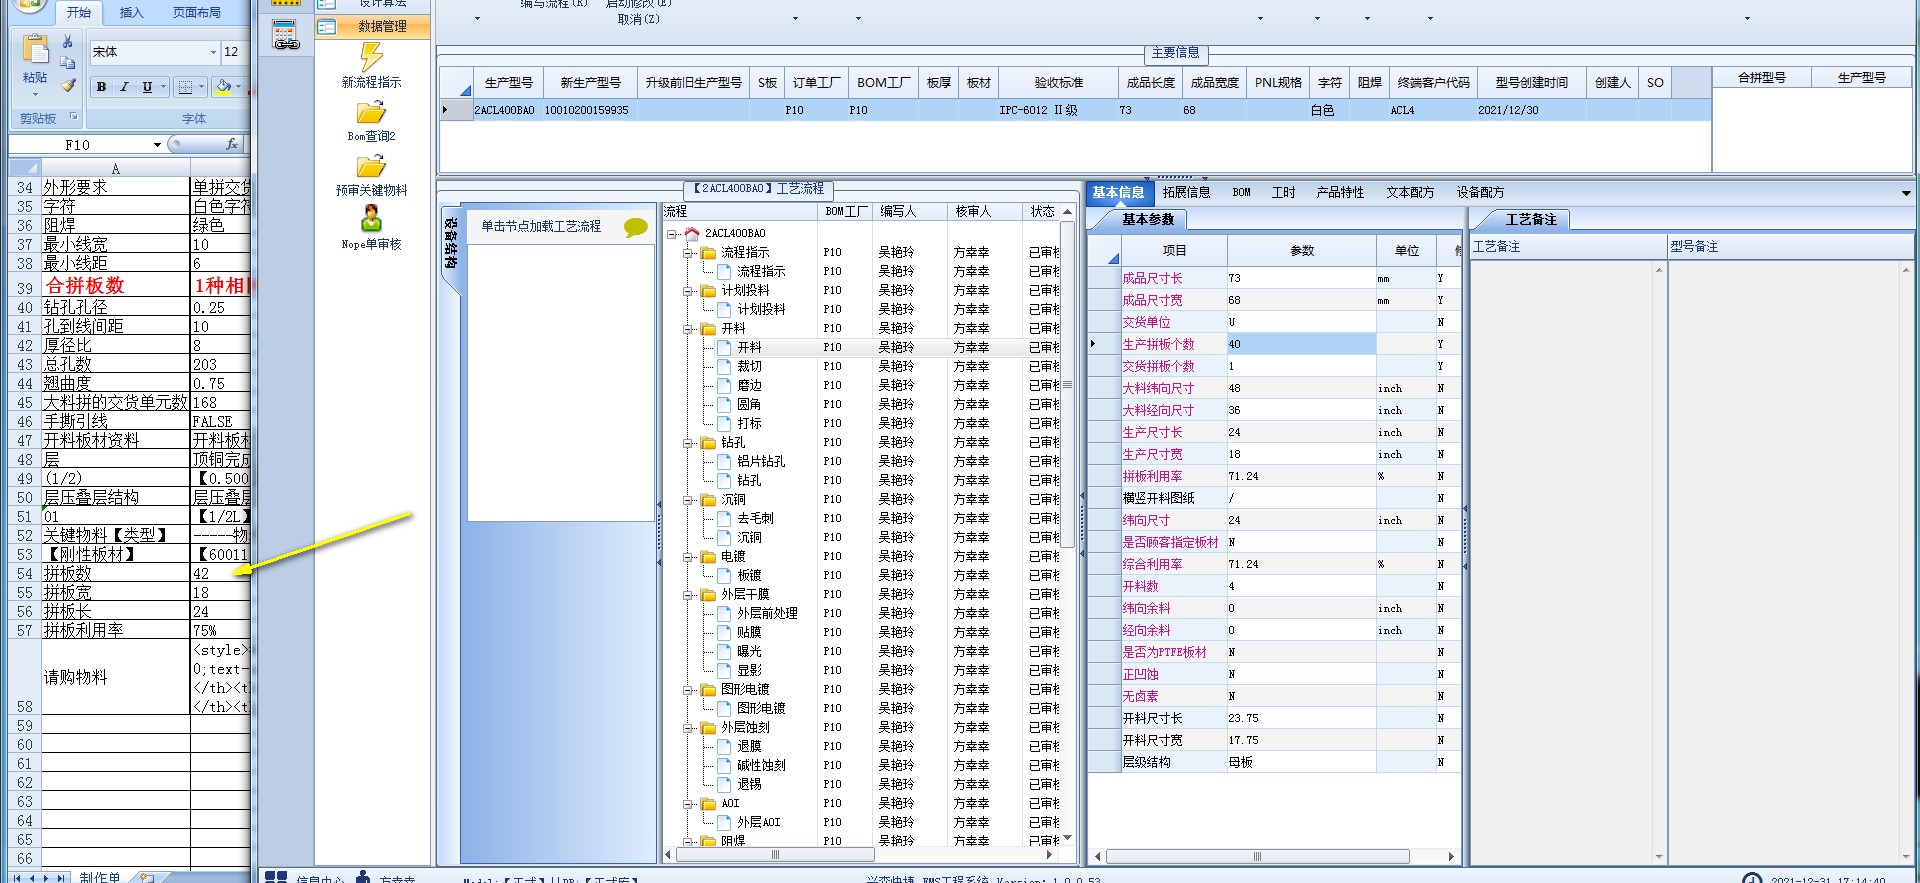This screenshot has height=883, width=1920.
Task: Click the fx insert function icon
Action: tap(232, 145)
